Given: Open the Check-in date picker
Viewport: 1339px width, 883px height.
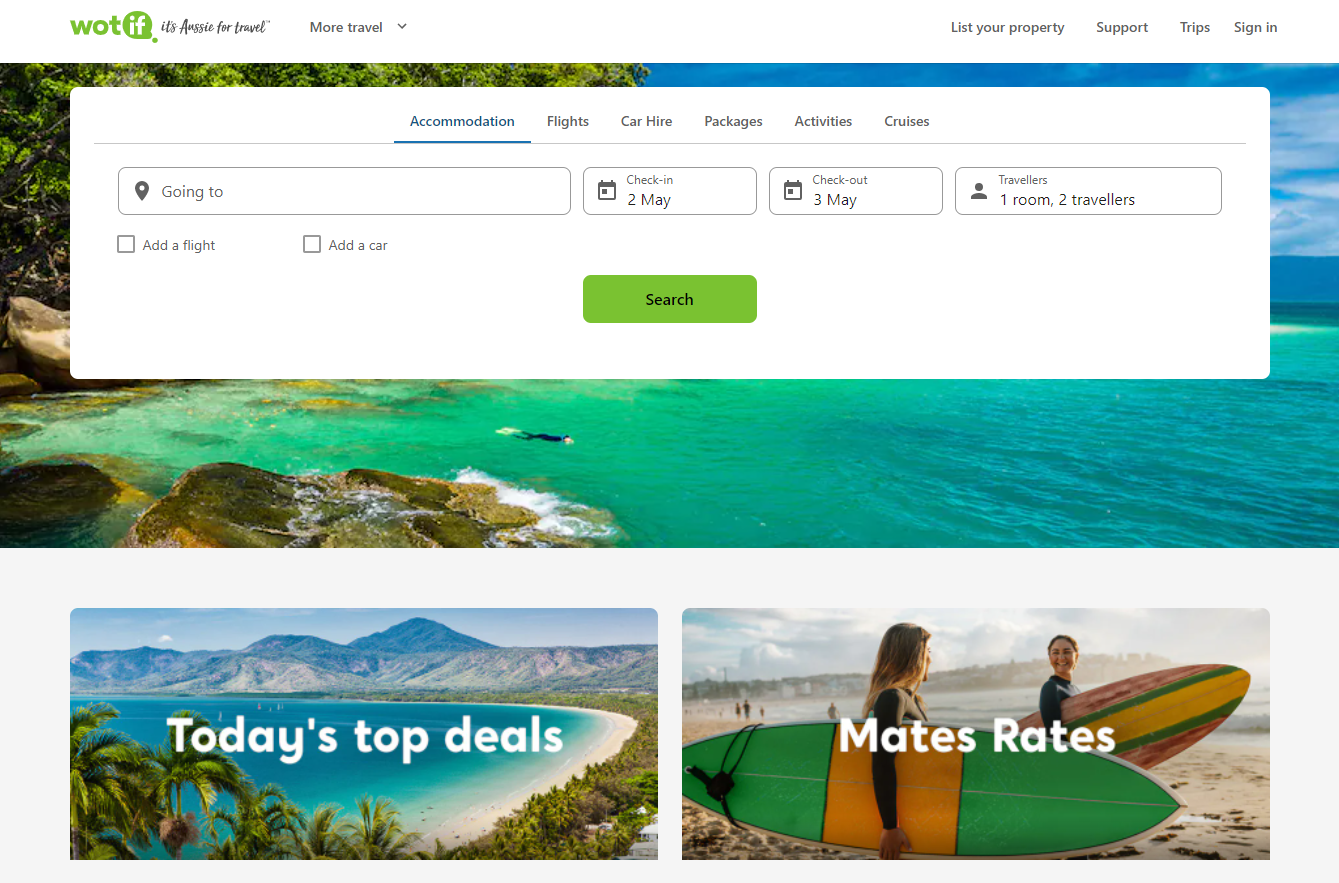Looking at the screenshot, I should [x=670, y=191].
